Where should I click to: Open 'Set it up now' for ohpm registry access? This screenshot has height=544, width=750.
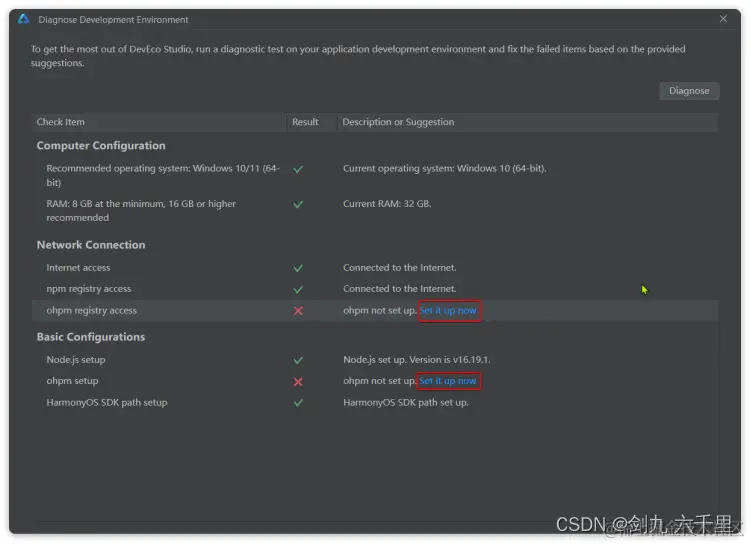[448, 311]
